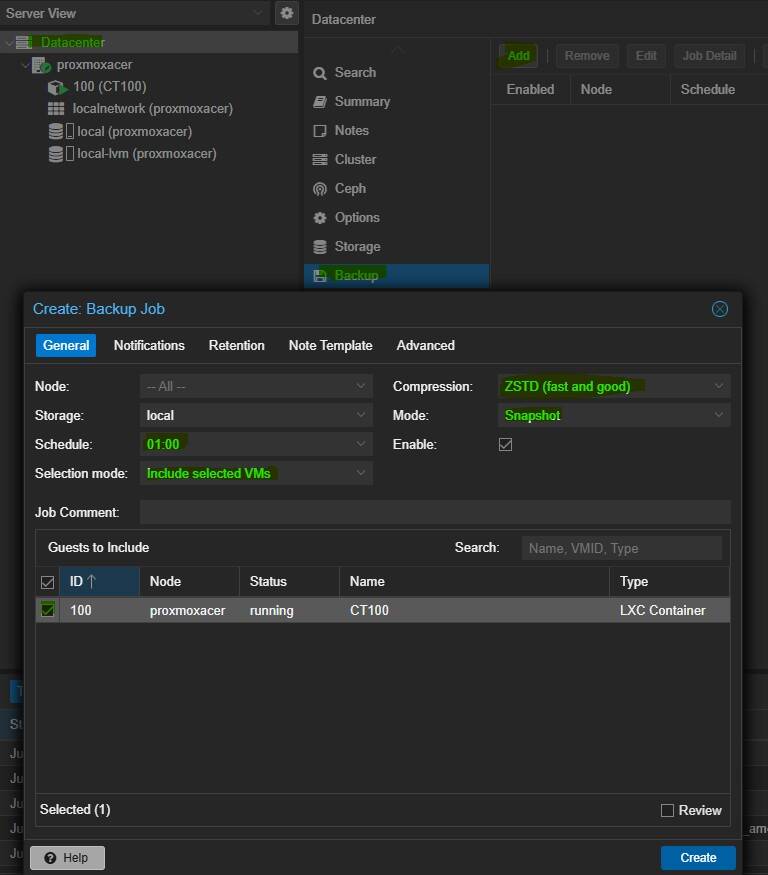The image size is (768, 875).
Task: Click the Add button
Action: 519,56
